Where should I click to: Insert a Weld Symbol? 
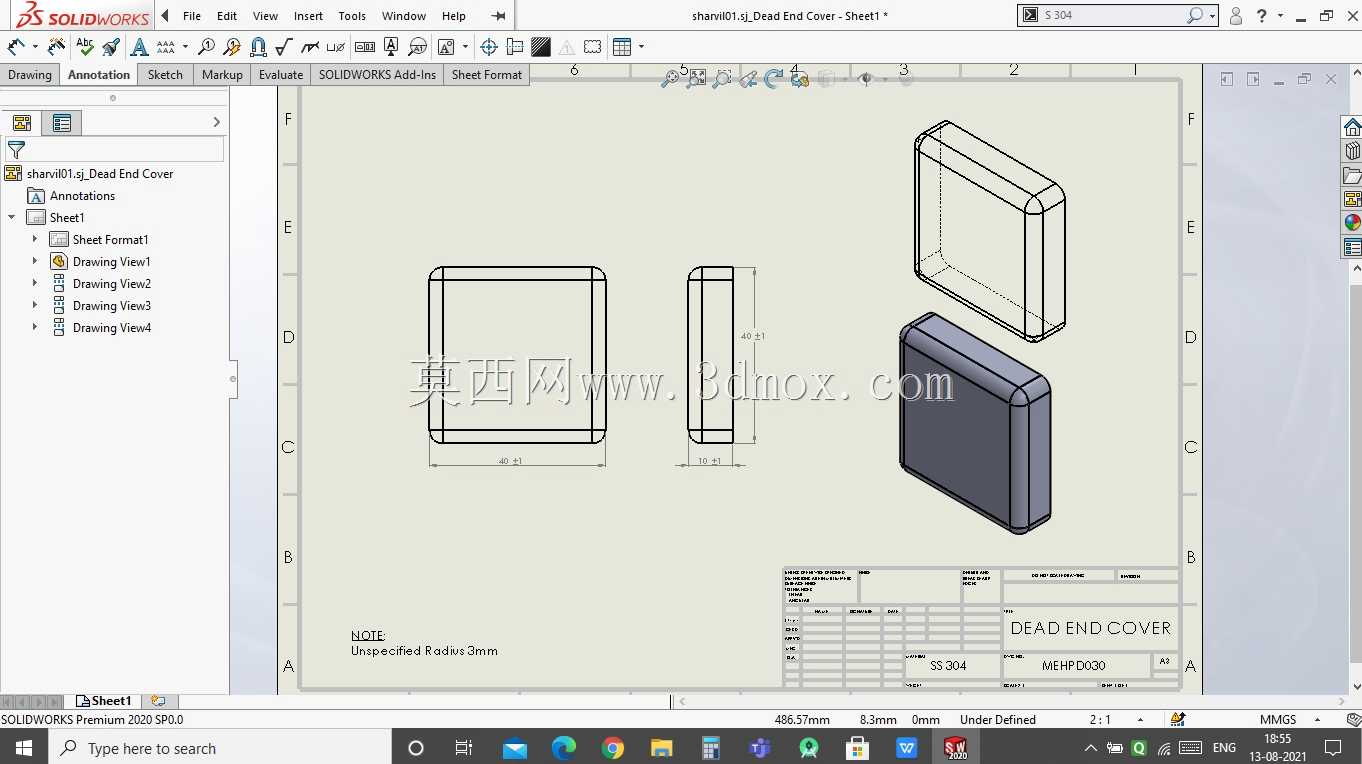click(311, 46)
